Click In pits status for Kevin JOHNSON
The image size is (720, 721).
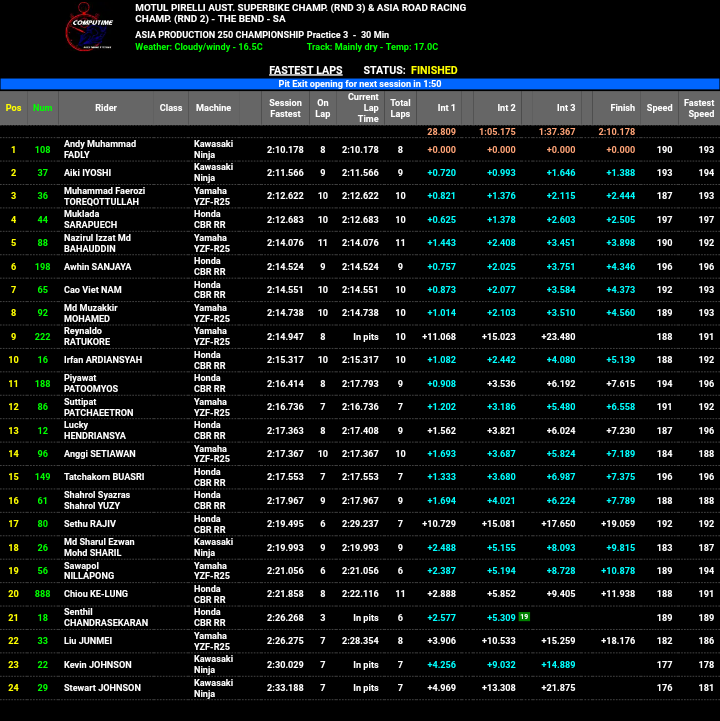point(366,664)
